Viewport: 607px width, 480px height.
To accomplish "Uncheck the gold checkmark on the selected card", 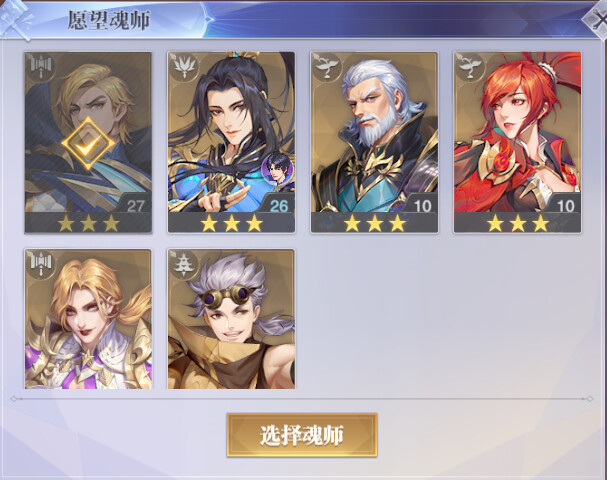I will (x=88, y=144).
